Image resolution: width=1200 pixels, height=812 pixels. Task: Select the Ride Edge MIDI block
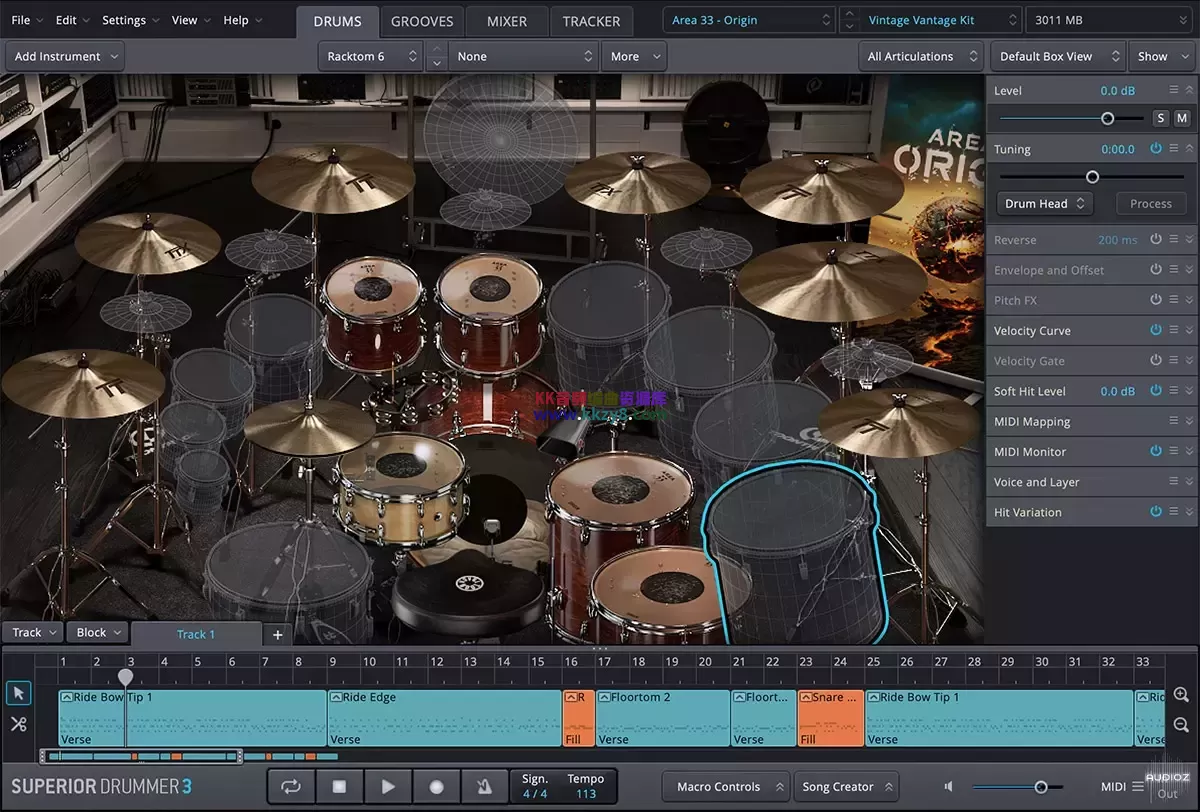click(x=445, y=717)
